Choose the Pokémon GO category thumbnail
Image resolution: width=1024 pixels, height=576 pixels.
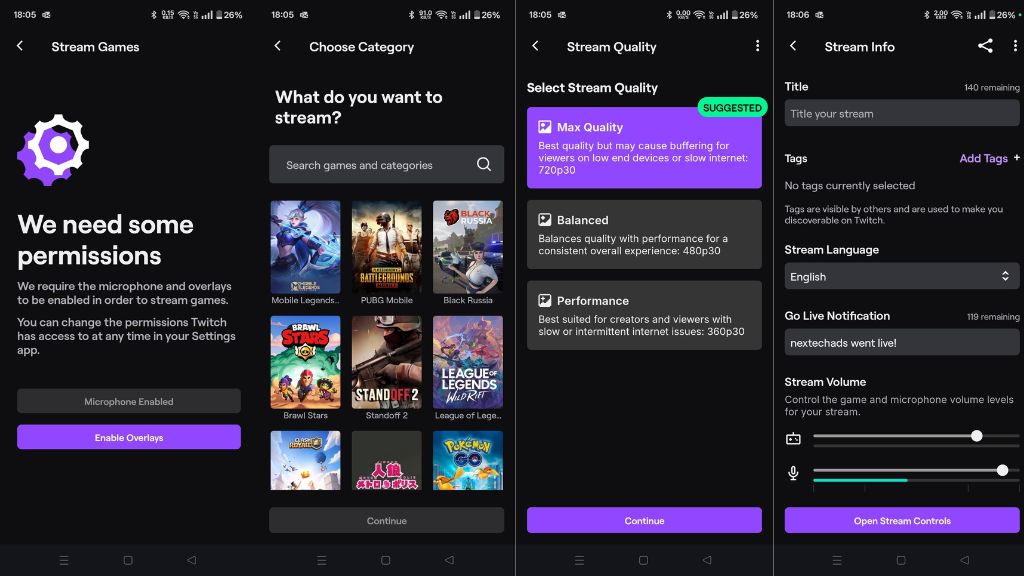tap(468, 460)
